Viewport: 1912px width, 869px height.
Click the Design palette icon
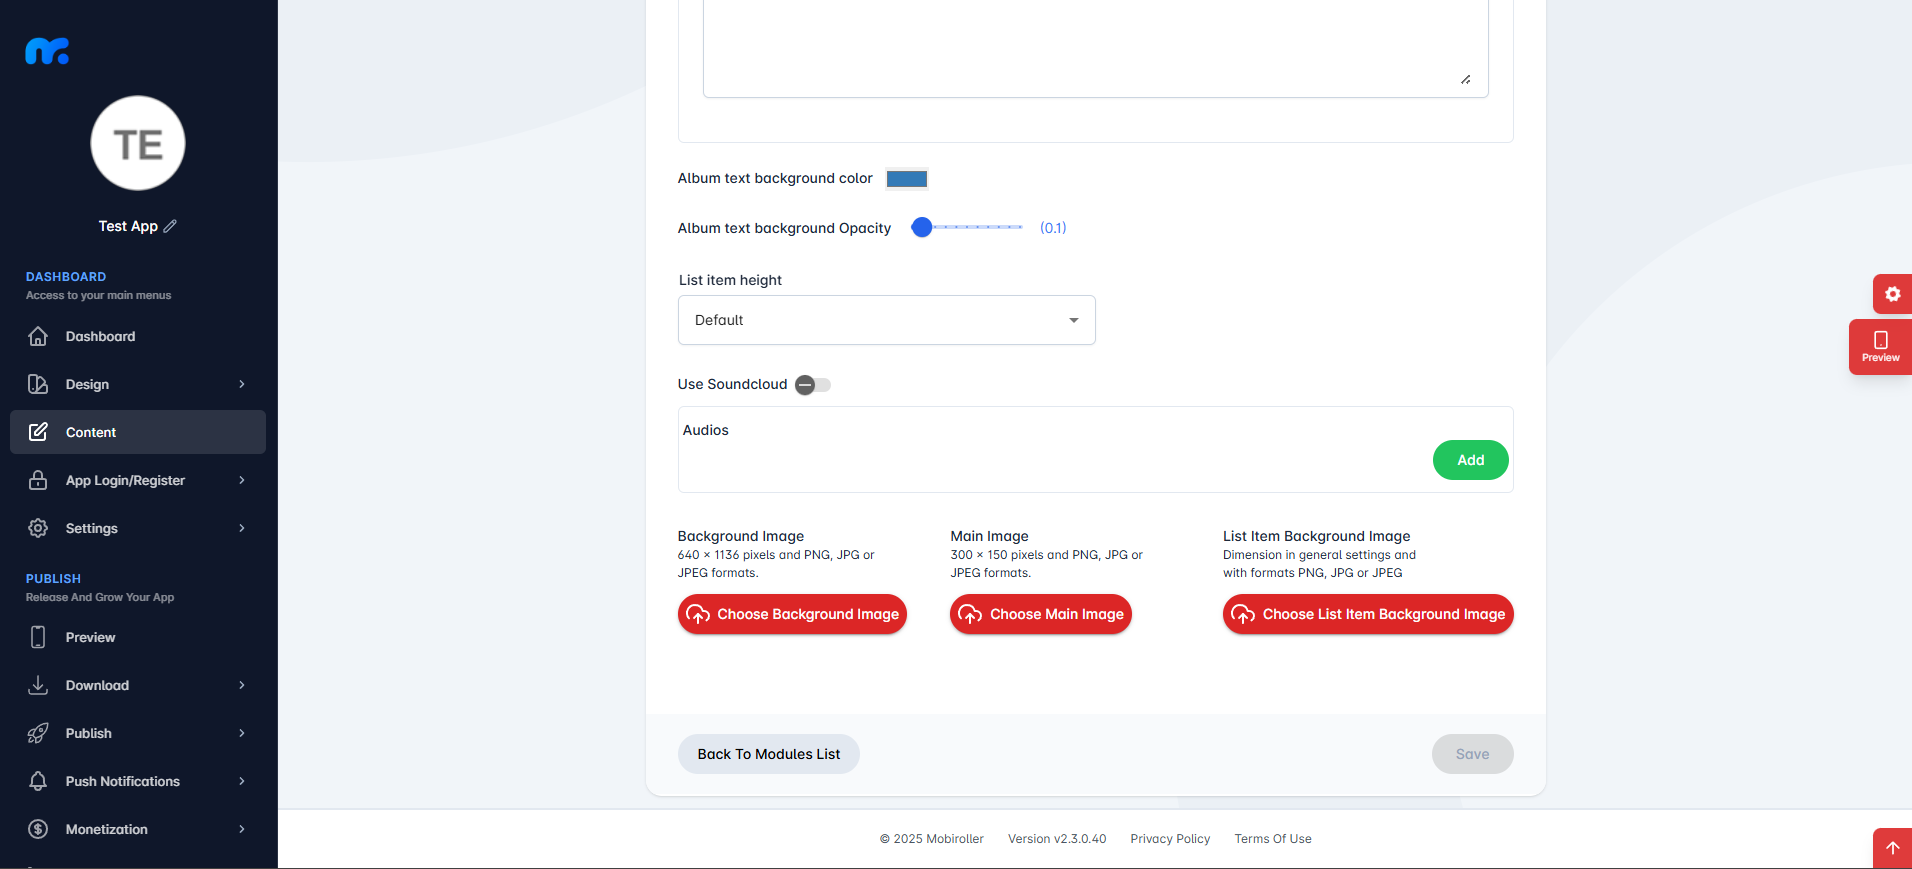point(38,384)
